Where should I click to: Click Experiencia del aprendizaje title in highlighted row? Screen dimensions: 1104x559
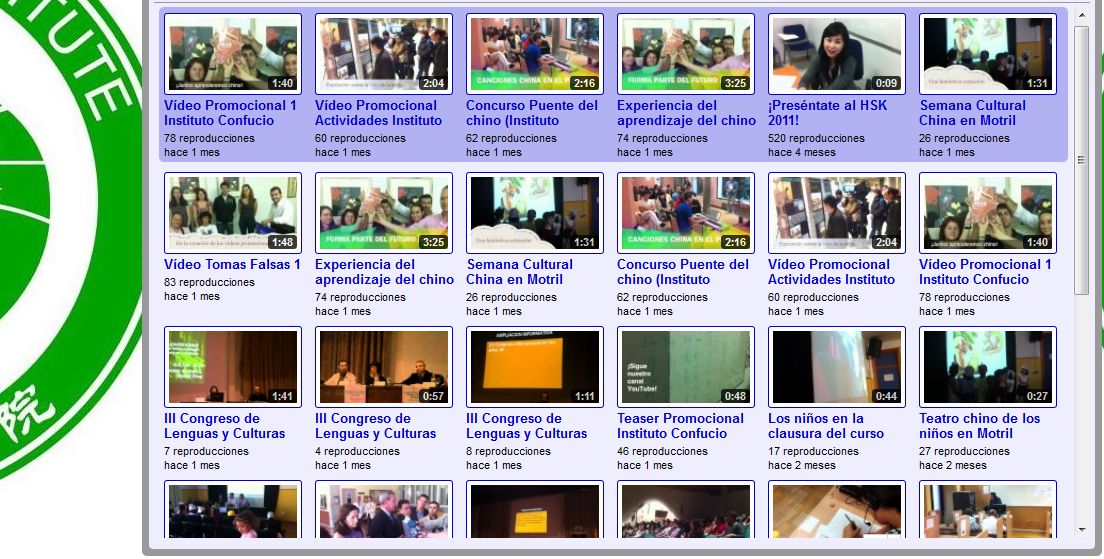click(x=686, y=113)
